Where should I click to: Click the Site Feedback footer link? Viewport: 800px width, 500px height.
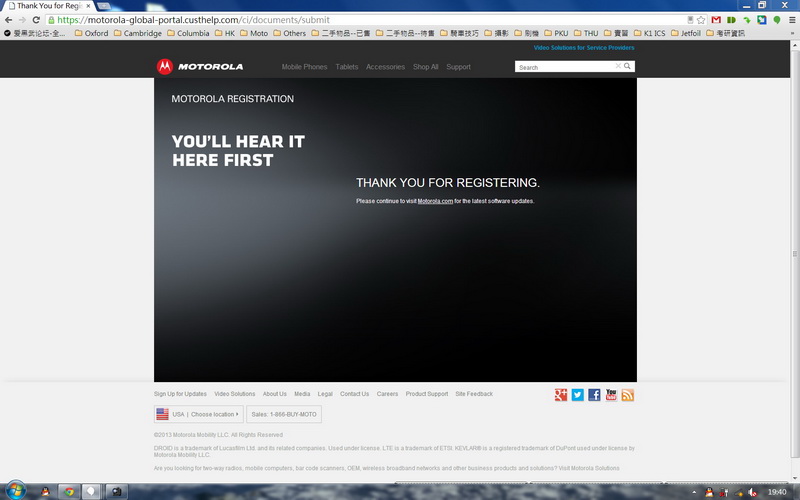point(474,394)
